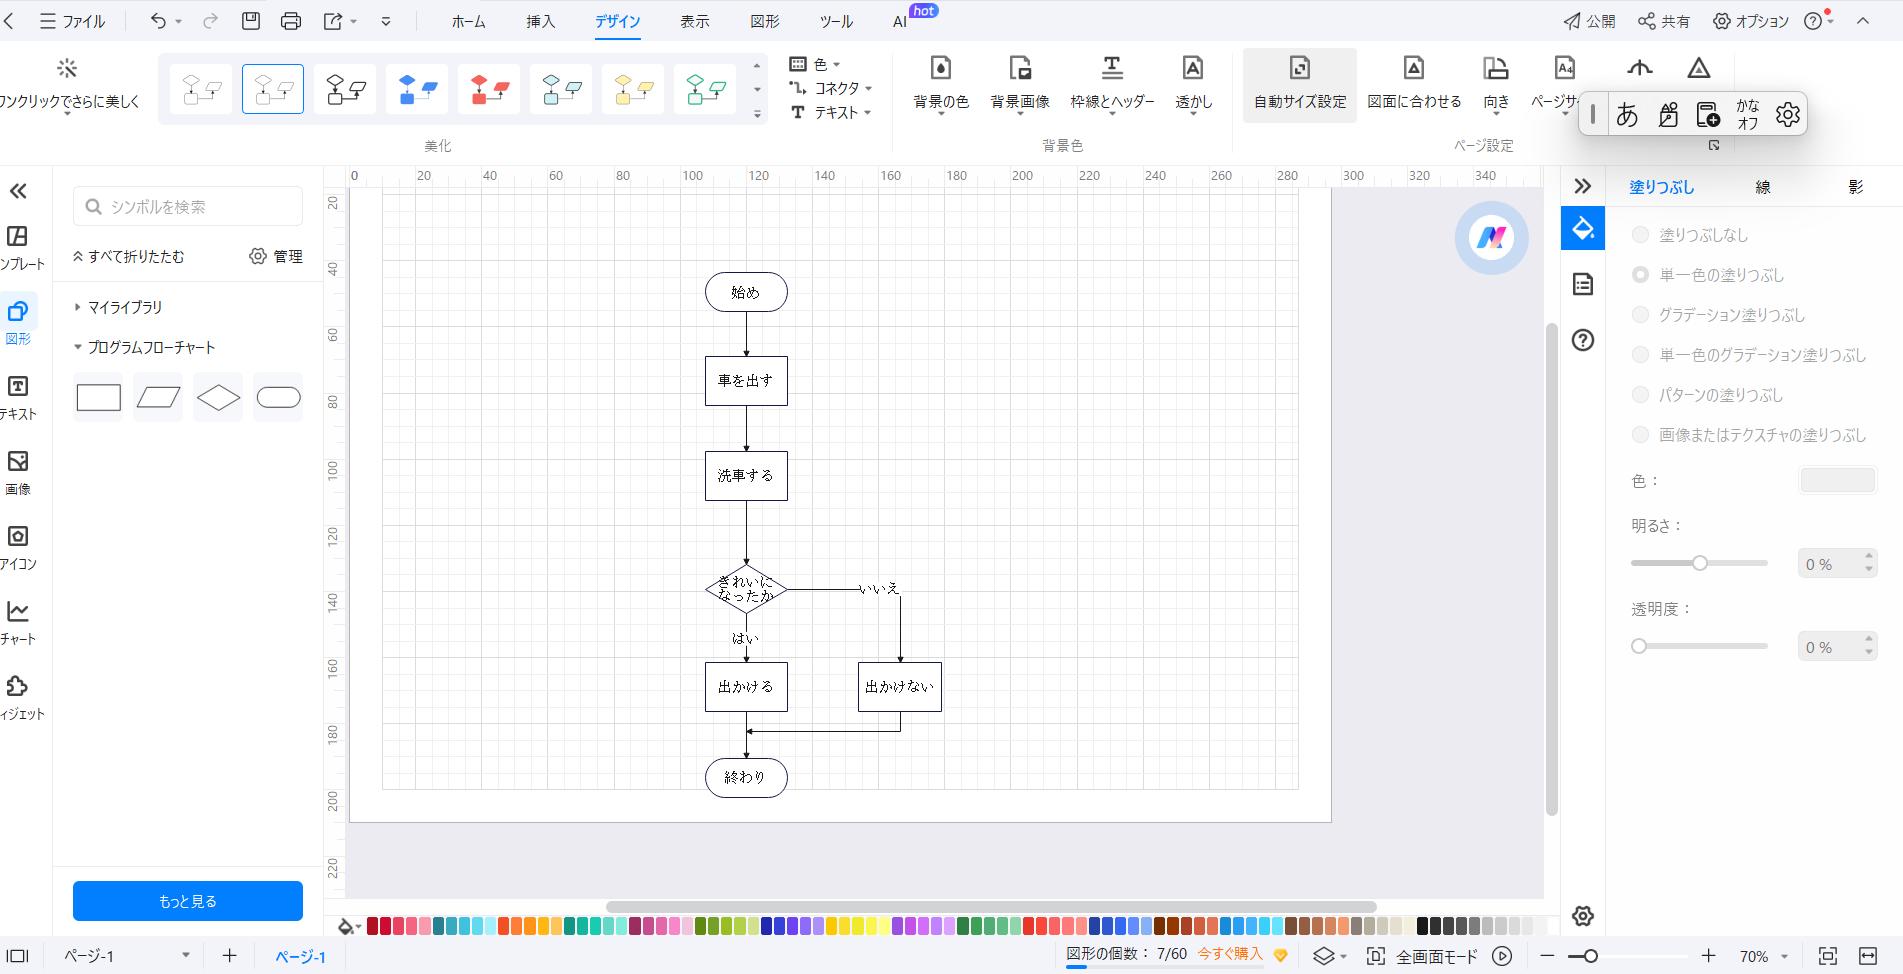Screen dimensions: 1903x974
Task: Click the AI assistant floating circle icon
Action: (1491, 238)
